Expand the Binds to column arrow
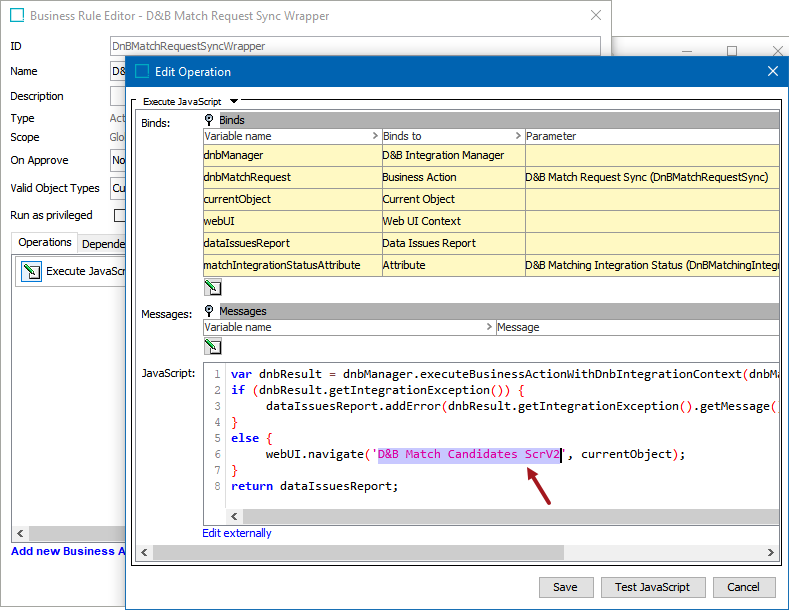The width and height of the screenshot is (789, 610). point(519,136)
